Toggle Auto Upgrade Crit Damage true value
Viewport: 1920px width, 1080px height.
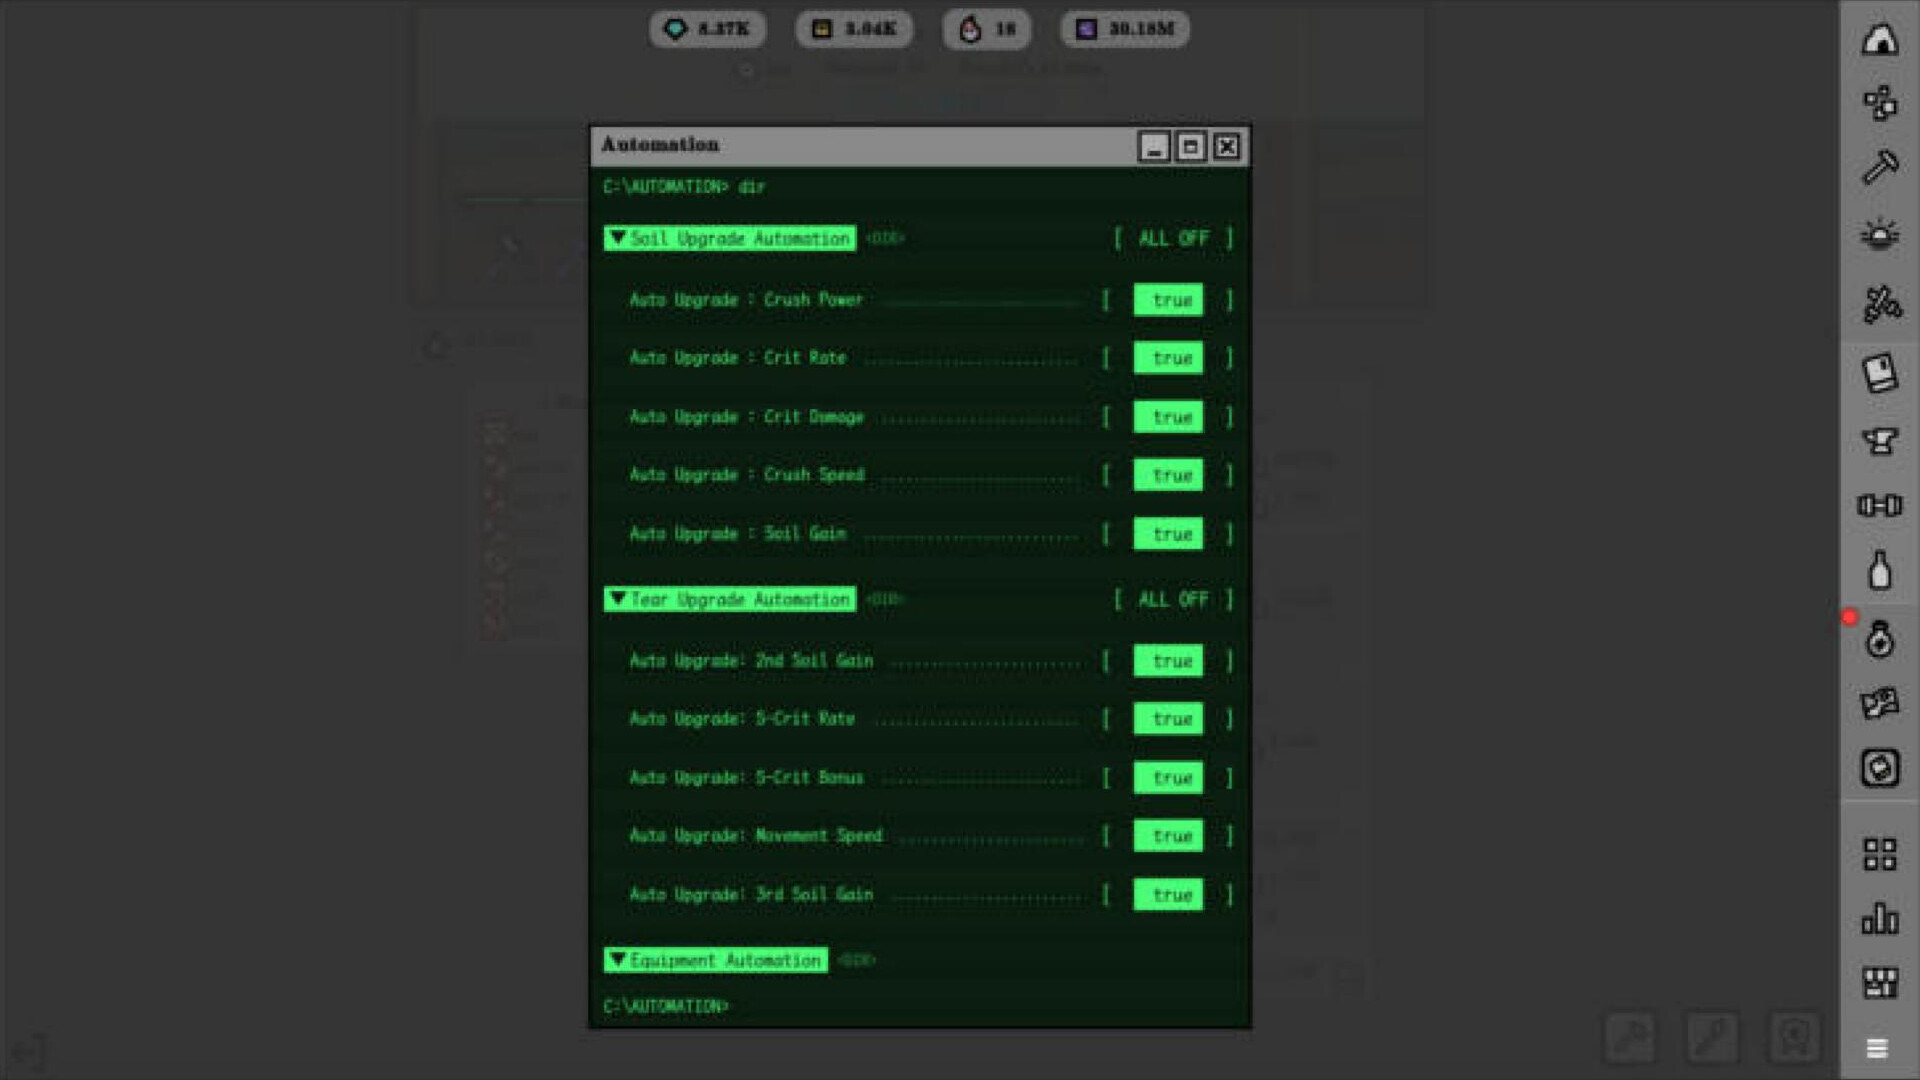[1168, 417]
